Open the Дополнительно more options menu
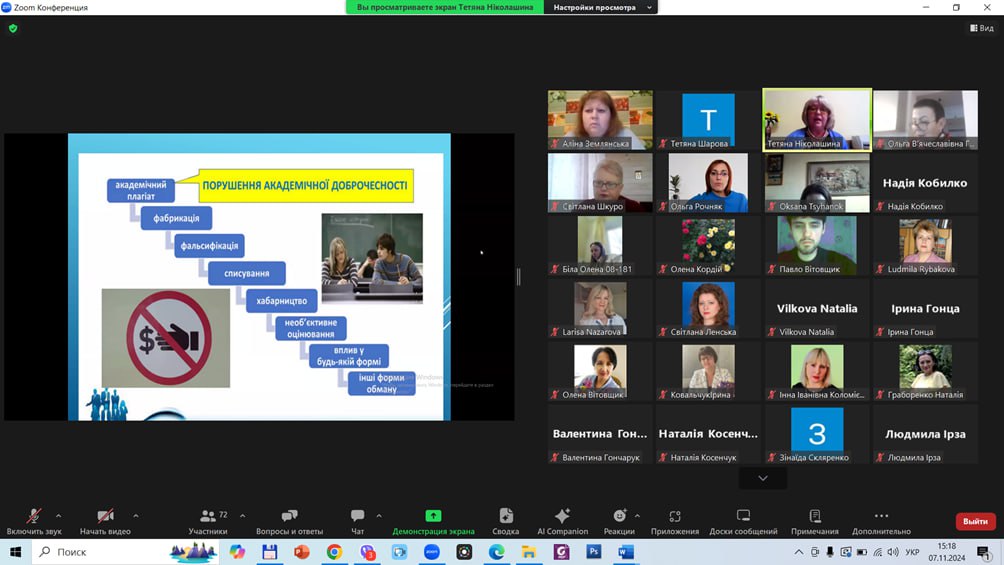1004x565 pixels. pos(881,521)
